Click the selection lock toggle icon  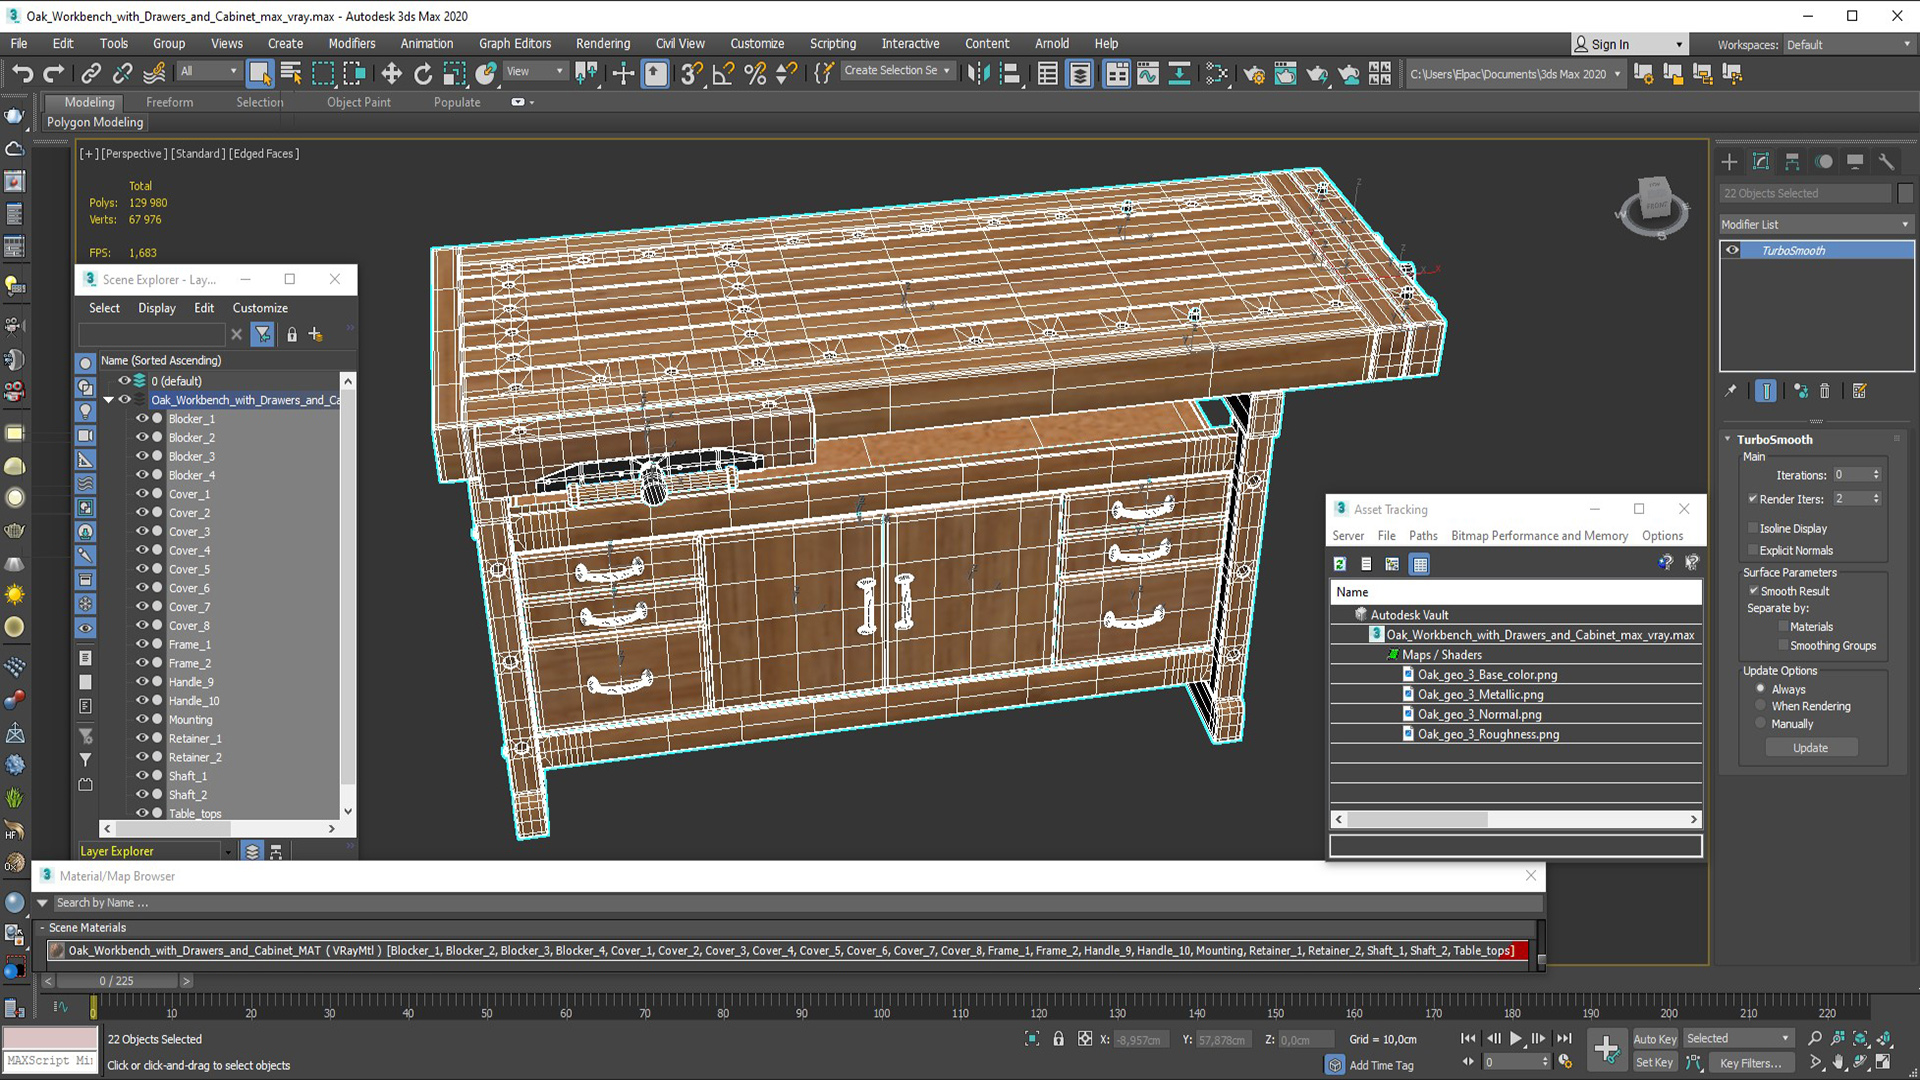pyautogui.click(x=1058, y=1039)
